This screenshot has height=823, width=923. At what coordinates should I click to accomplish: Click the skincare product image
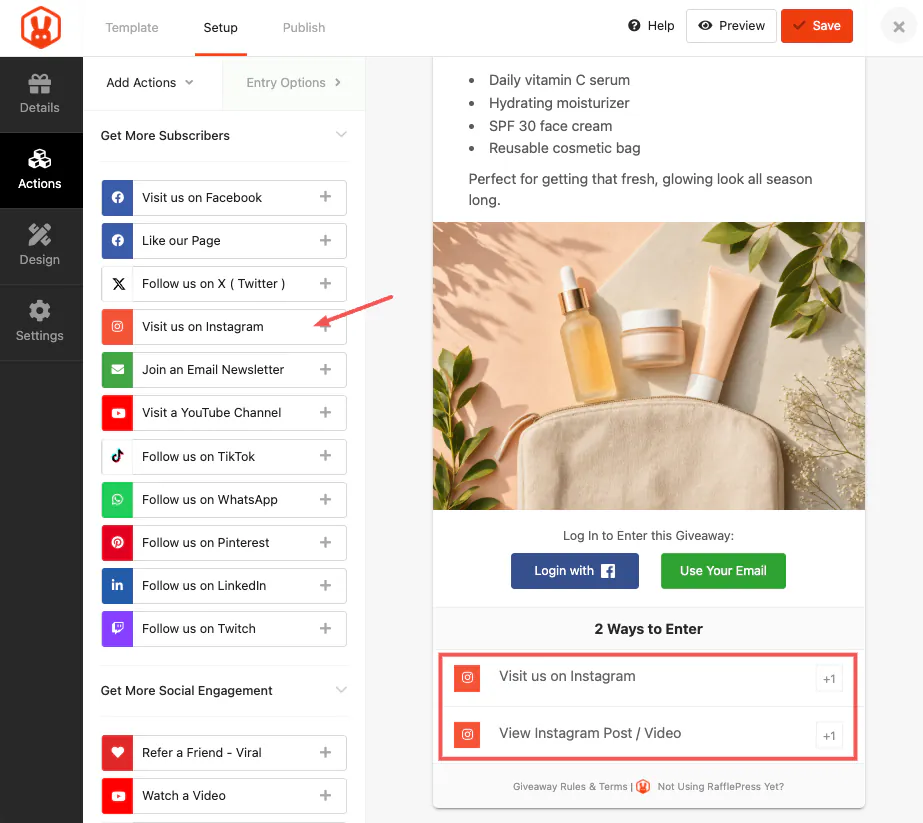pyautogui.click(x=649, y=366)
